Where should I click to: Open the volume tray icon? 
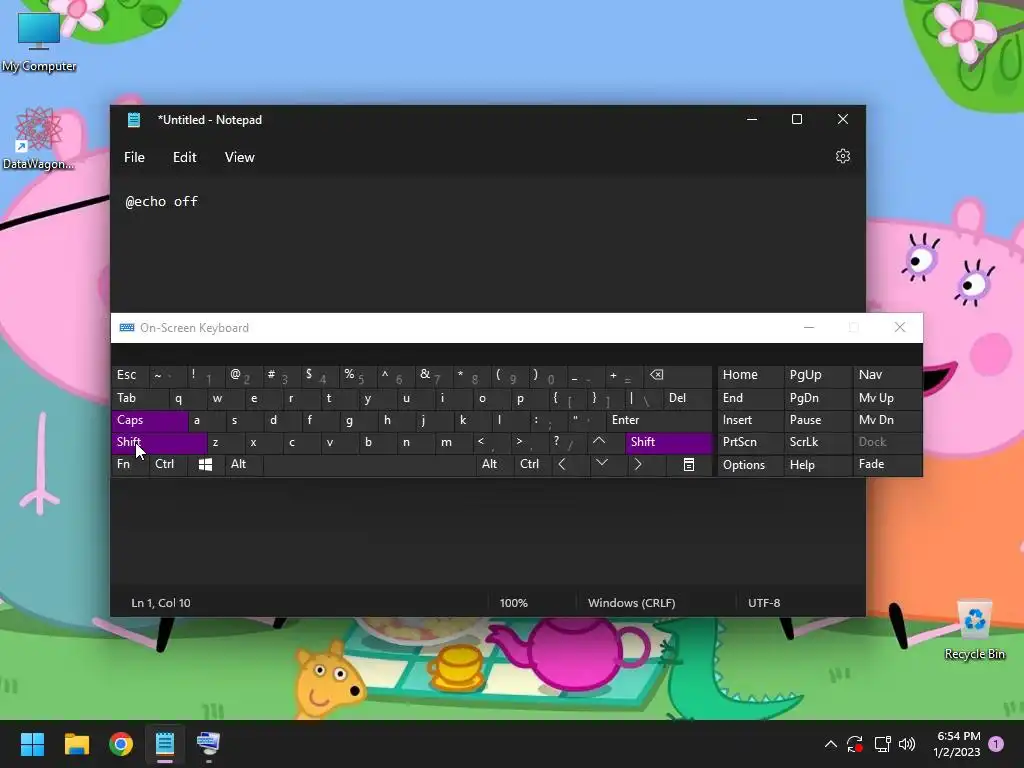coord(906,744)
